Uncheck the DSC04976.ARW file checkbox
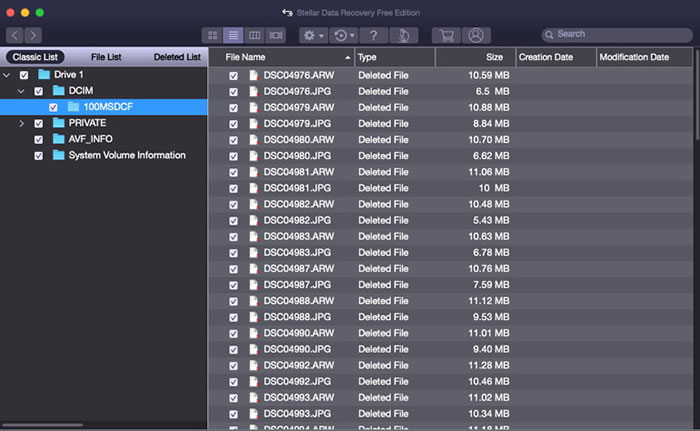The image size is (700, 431). [234, 75]
